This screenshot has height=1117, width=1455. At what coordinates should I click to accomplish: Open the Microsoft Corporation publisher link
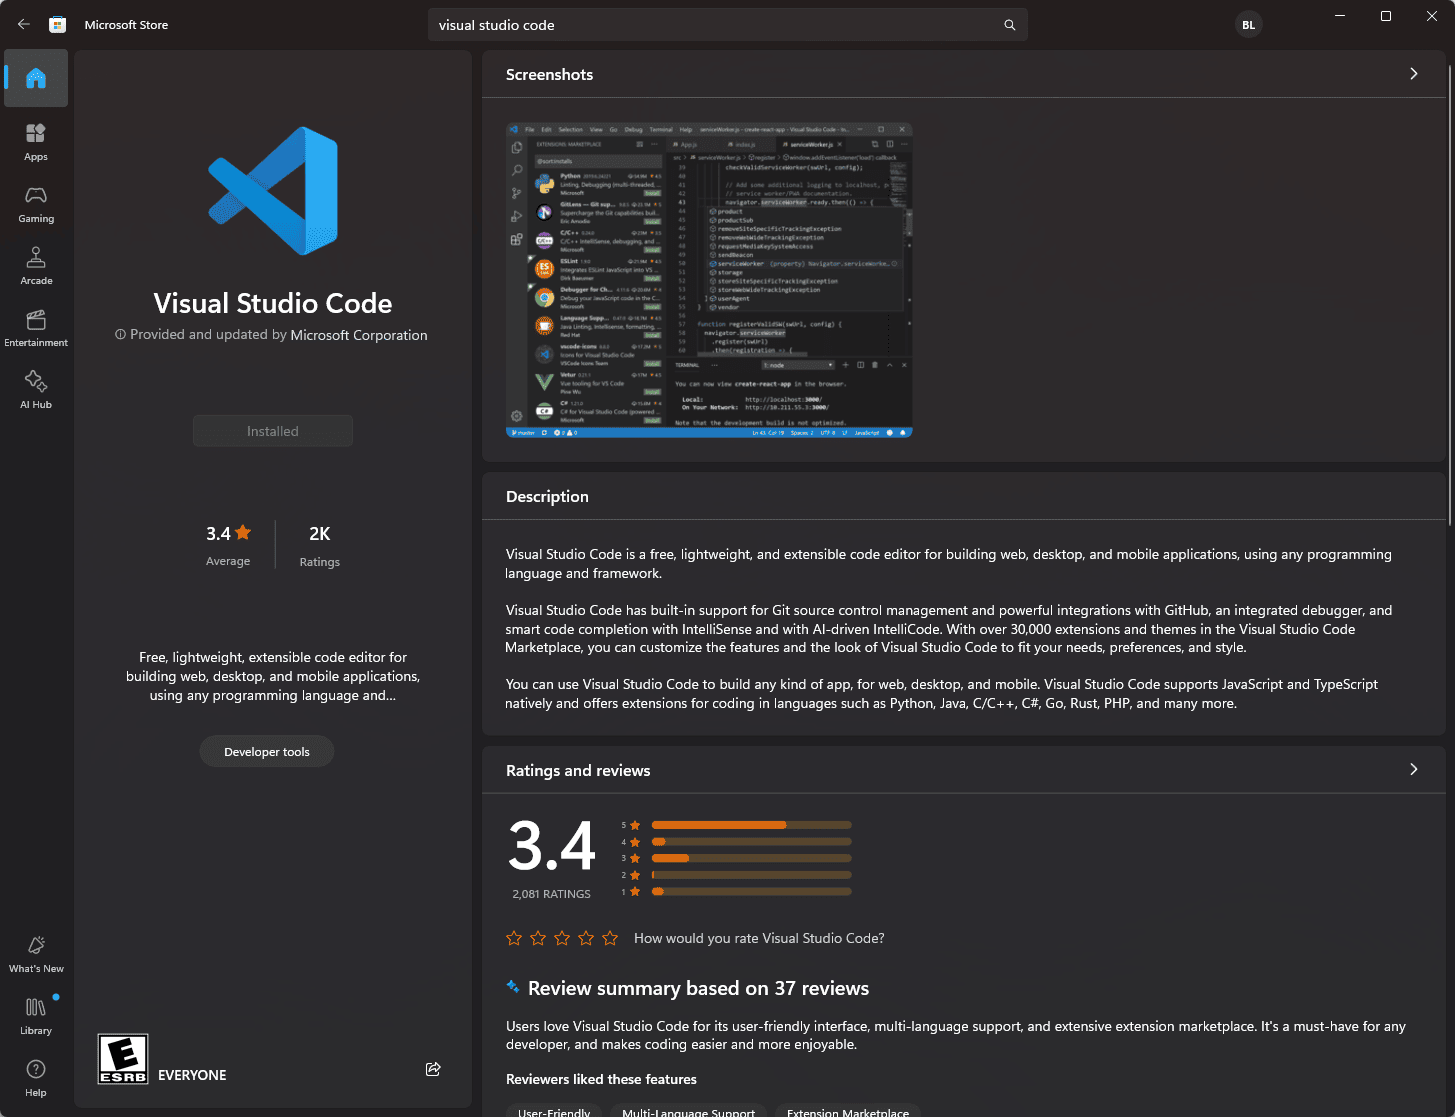click(x=359, y=335)
